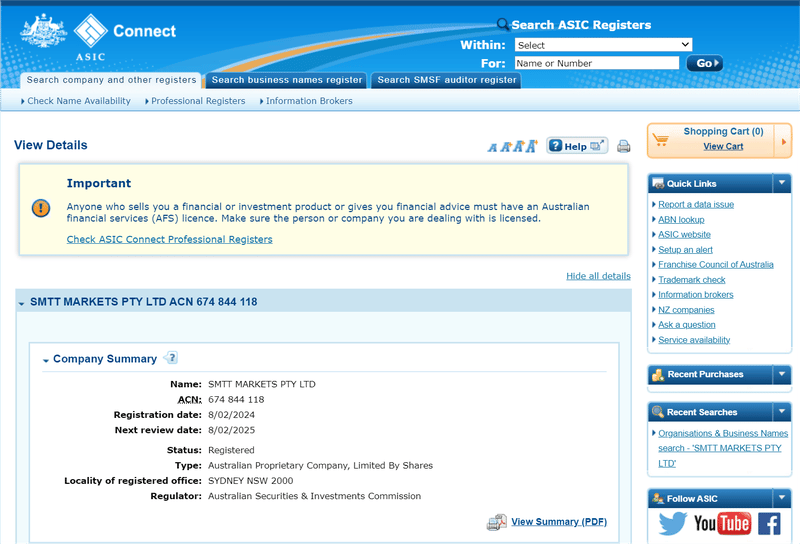Screen dimensions: 800x544
Task: Click the orange Important warning icon
Action: coord(41,208)
